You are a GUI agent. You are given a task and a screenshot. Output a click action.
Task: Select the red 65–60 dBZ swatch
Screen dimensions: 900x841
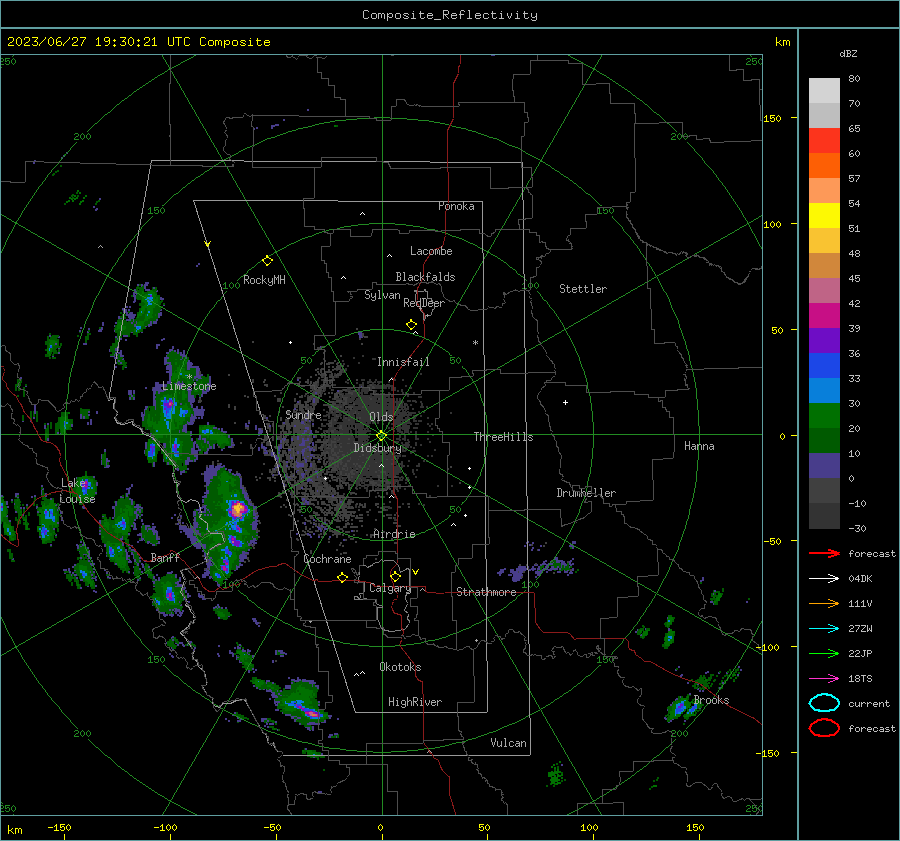(824, 141)
